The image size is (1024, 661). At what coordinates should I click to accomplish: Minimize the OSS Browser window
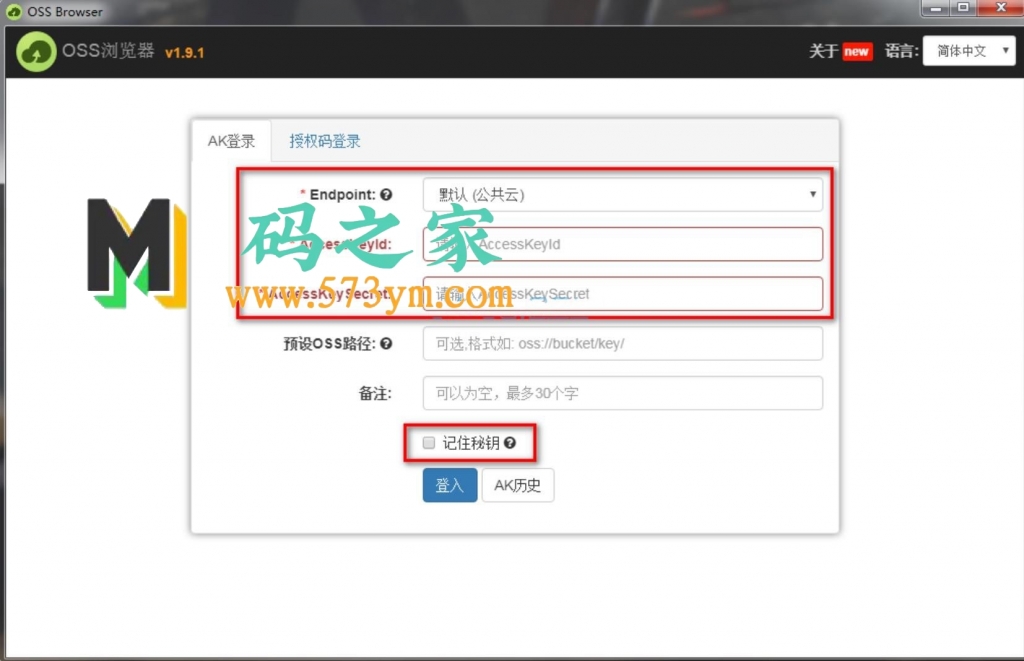[935, 8]
